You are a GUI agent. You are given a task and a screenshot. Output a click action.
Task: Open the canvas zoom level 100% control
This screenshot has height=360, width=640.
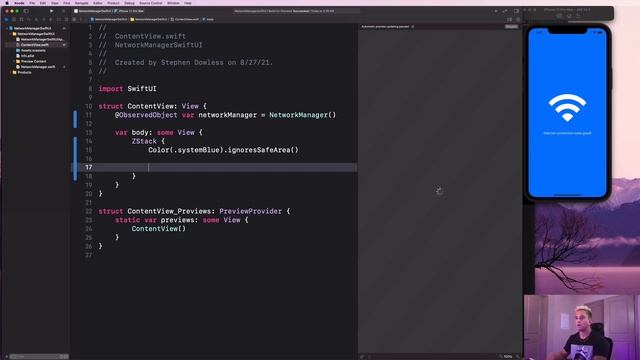coord(508,356)
